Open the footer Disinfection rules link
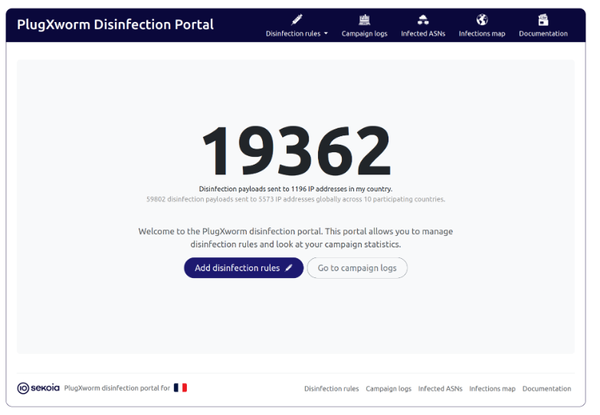This screenshot has width=600, height=415. [x=331, y=389]
